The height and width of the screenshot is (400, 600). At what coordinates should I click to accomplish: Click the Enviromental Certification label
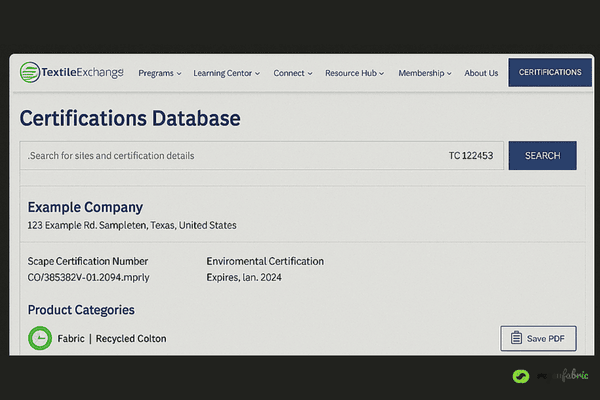pos(265,261)
